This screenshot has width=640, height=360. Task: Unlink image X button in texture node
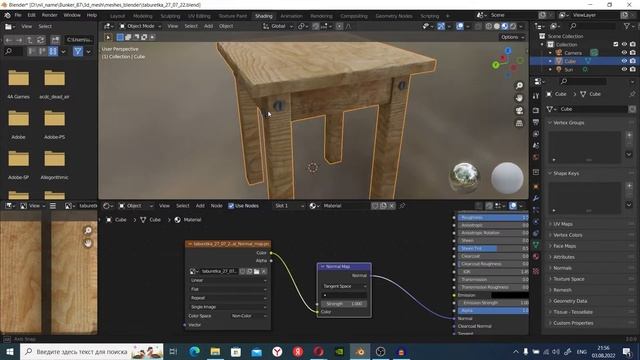[264, 271]
